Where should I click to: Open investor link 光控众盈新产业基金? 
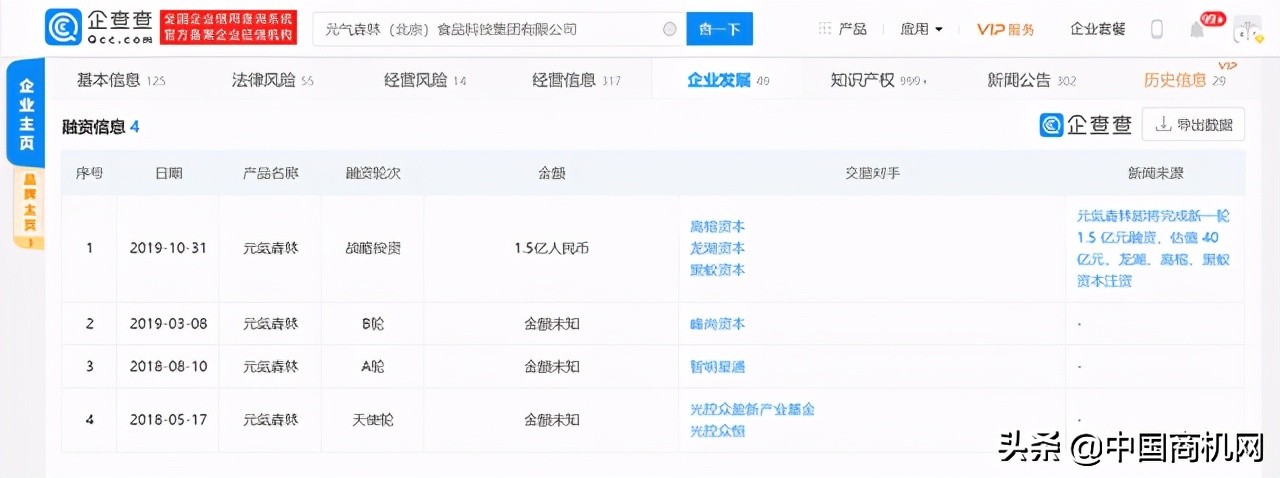point(752,409)
